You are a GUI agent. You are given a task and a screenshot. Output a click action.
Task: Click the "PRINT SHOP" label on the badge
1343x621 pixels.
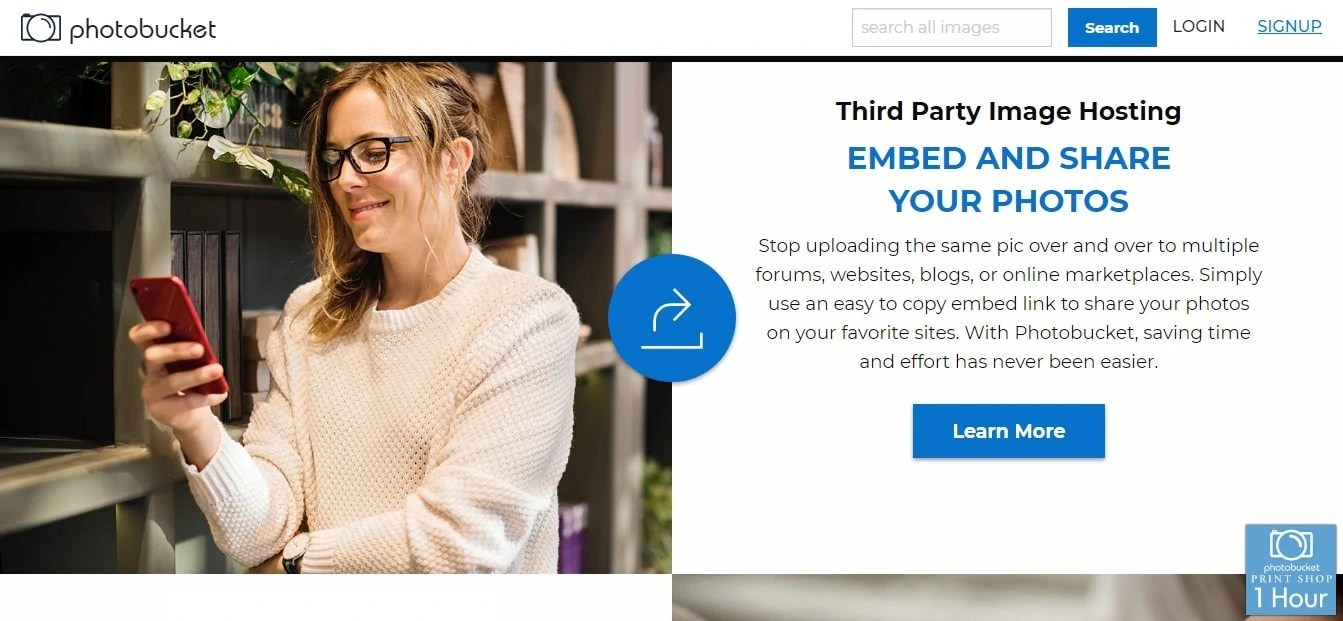[x=1291, y=578]
